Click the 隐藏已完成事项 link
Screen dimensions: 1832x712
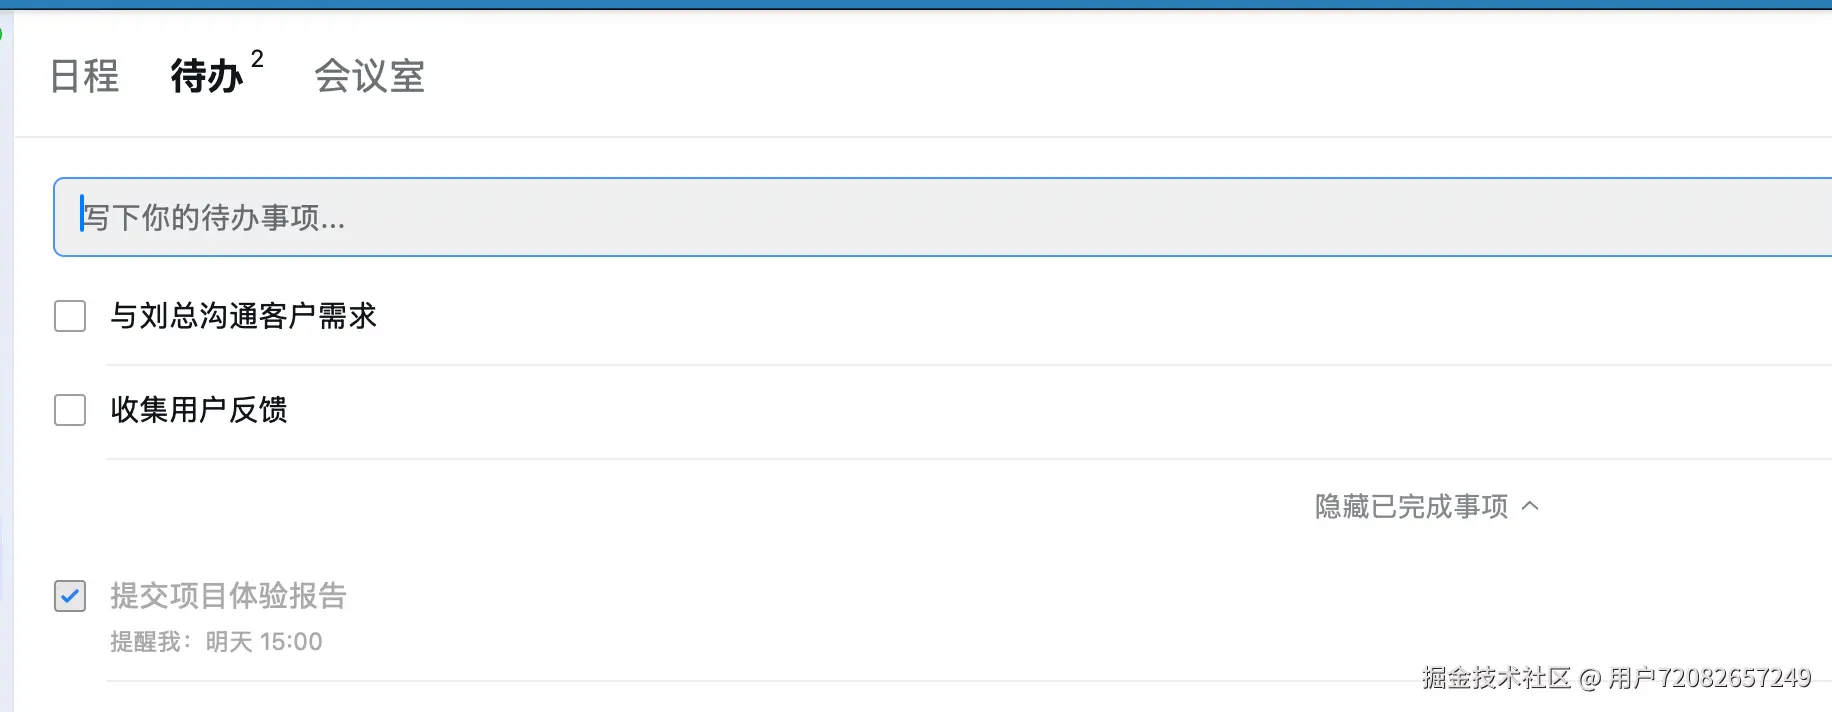(x=1411, y=507)
